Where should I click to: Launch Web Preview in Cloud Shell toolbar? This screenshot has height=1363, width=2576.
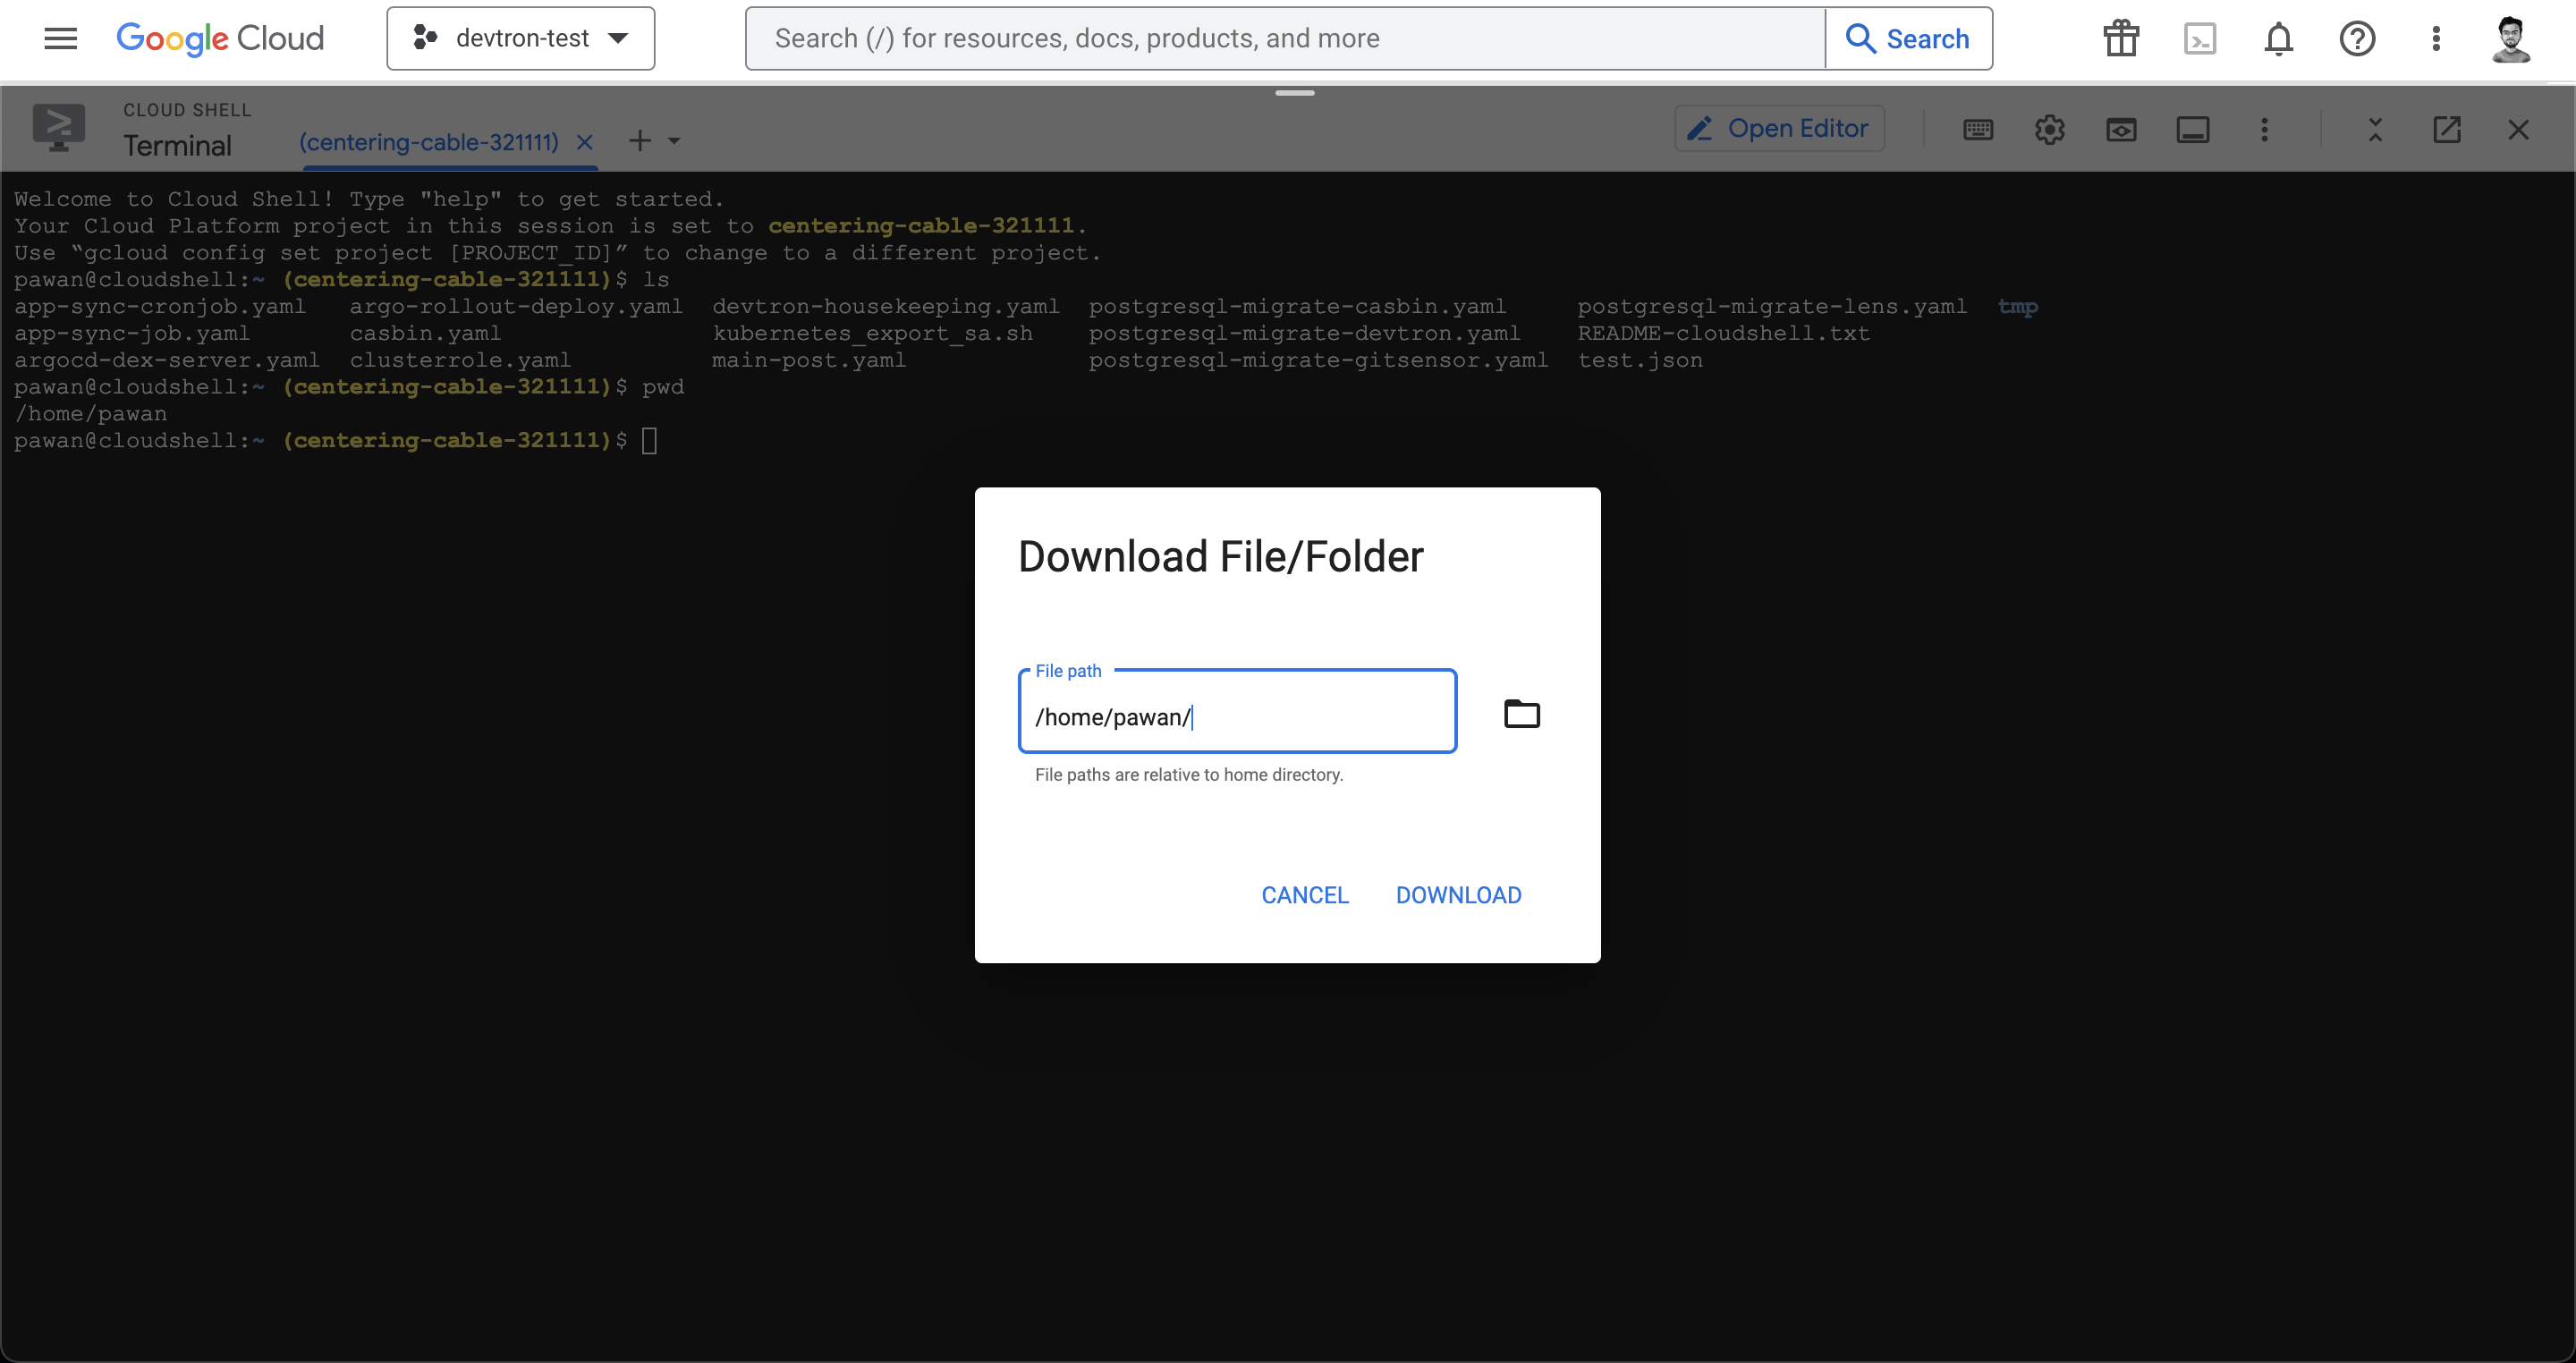point(2122,130)
